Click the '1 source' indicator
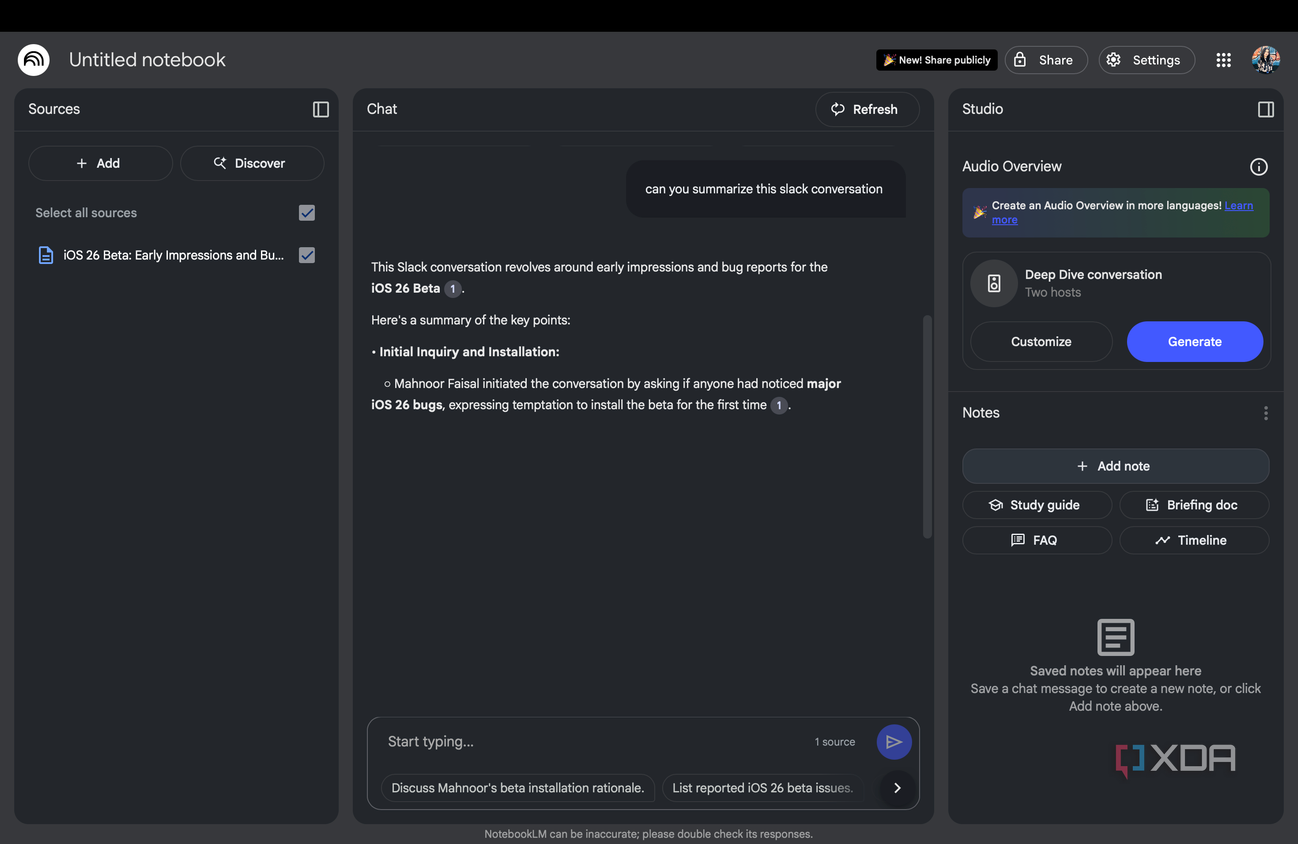Screen dimensions: 1298x844 [835, 742]
